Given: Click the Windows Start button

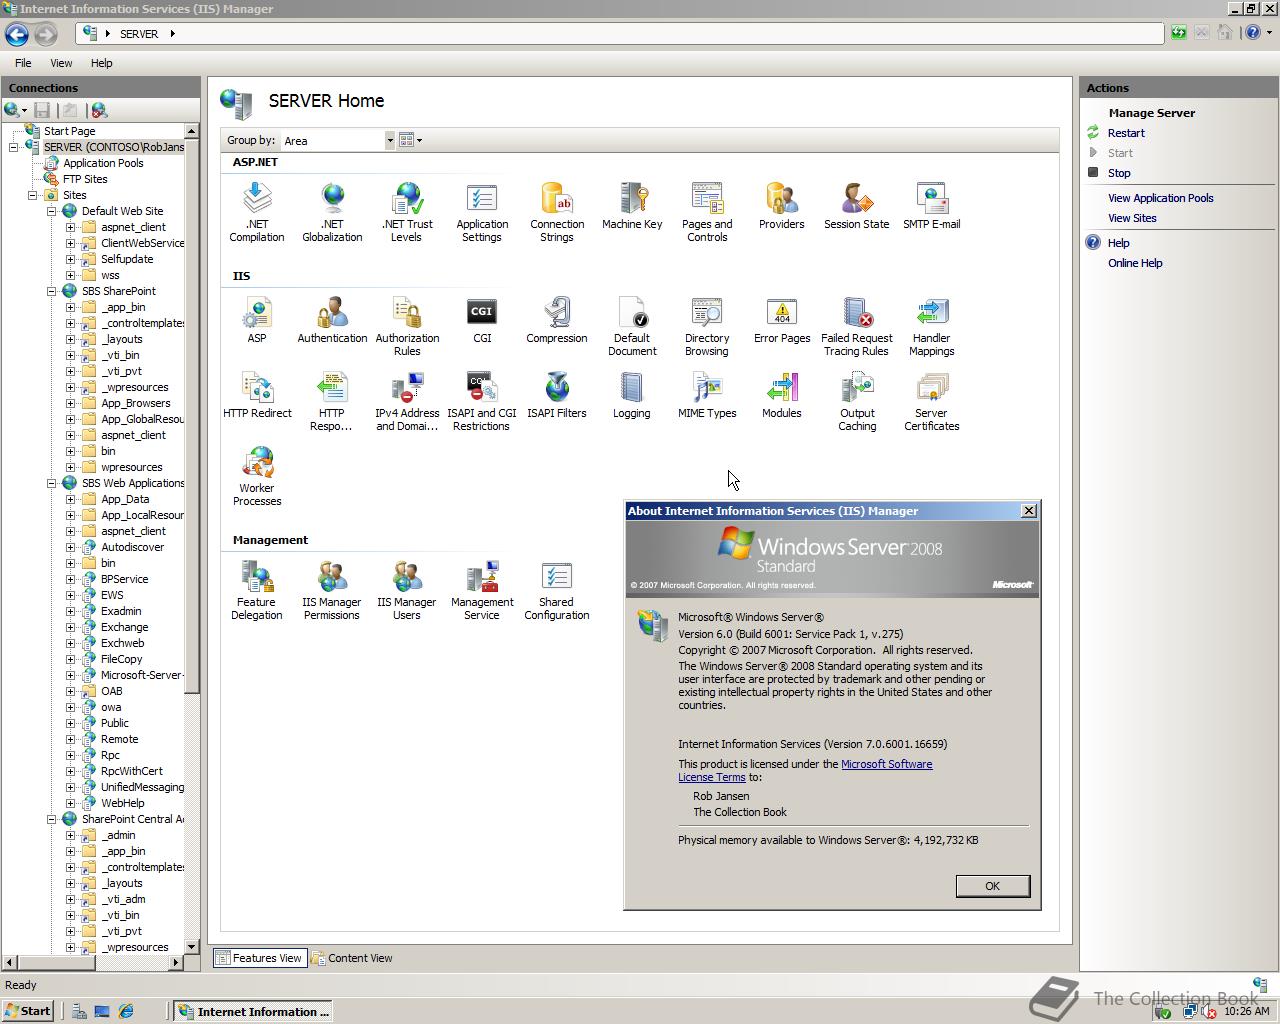Looking at the screenshot, I should coord(27,1011).
